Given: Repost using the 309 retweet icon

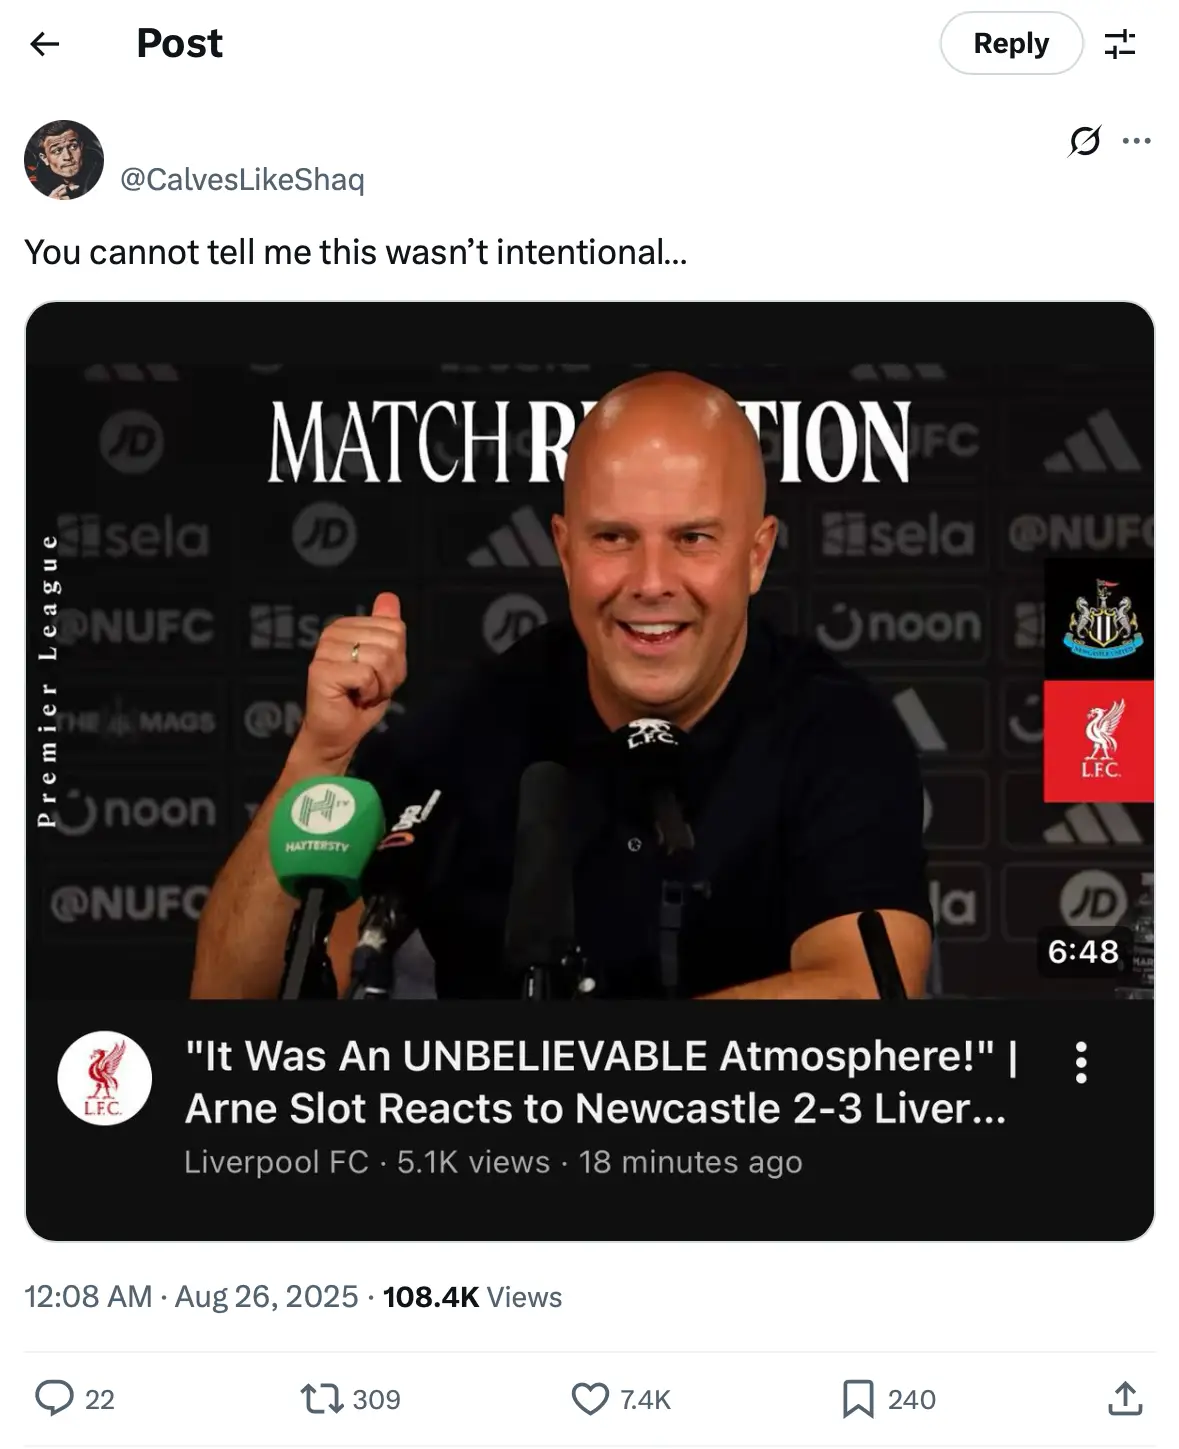Looking at the screenshot, I should (350, 1399).
